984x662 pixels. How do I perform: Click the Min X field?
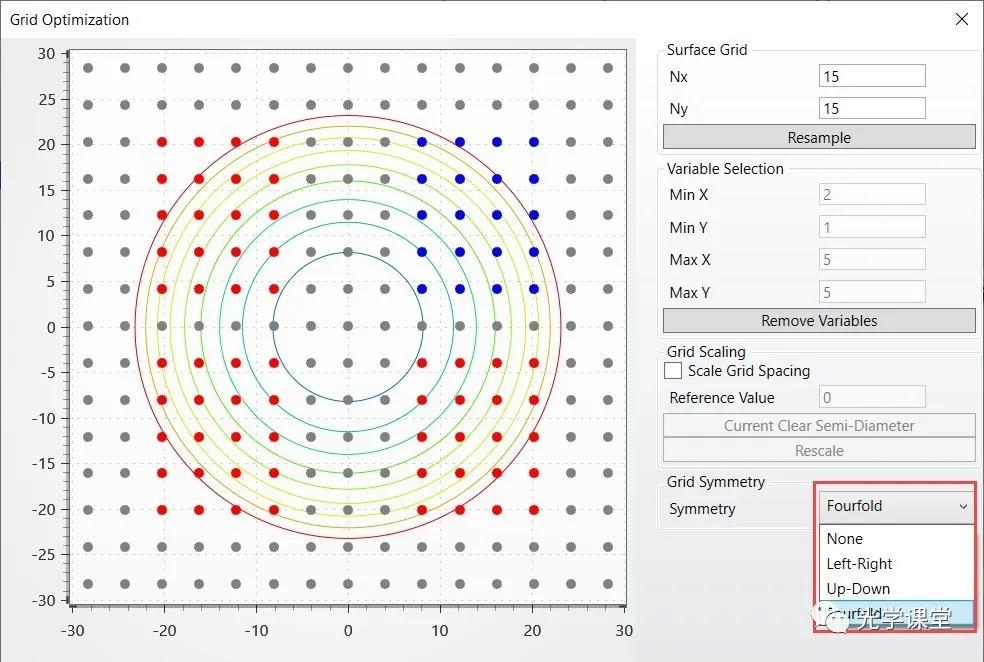(x=871, y=195)
